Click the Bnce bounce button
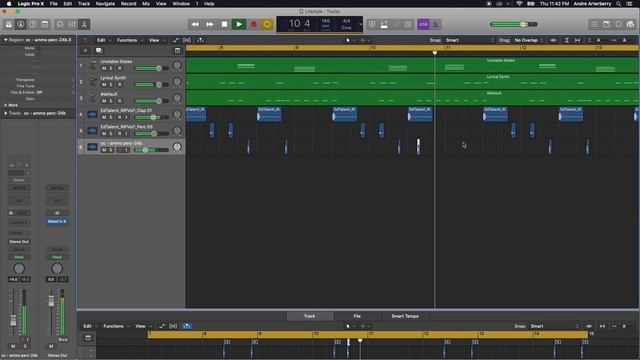Viewport: 640px width, 360px height. click(63, 340)
